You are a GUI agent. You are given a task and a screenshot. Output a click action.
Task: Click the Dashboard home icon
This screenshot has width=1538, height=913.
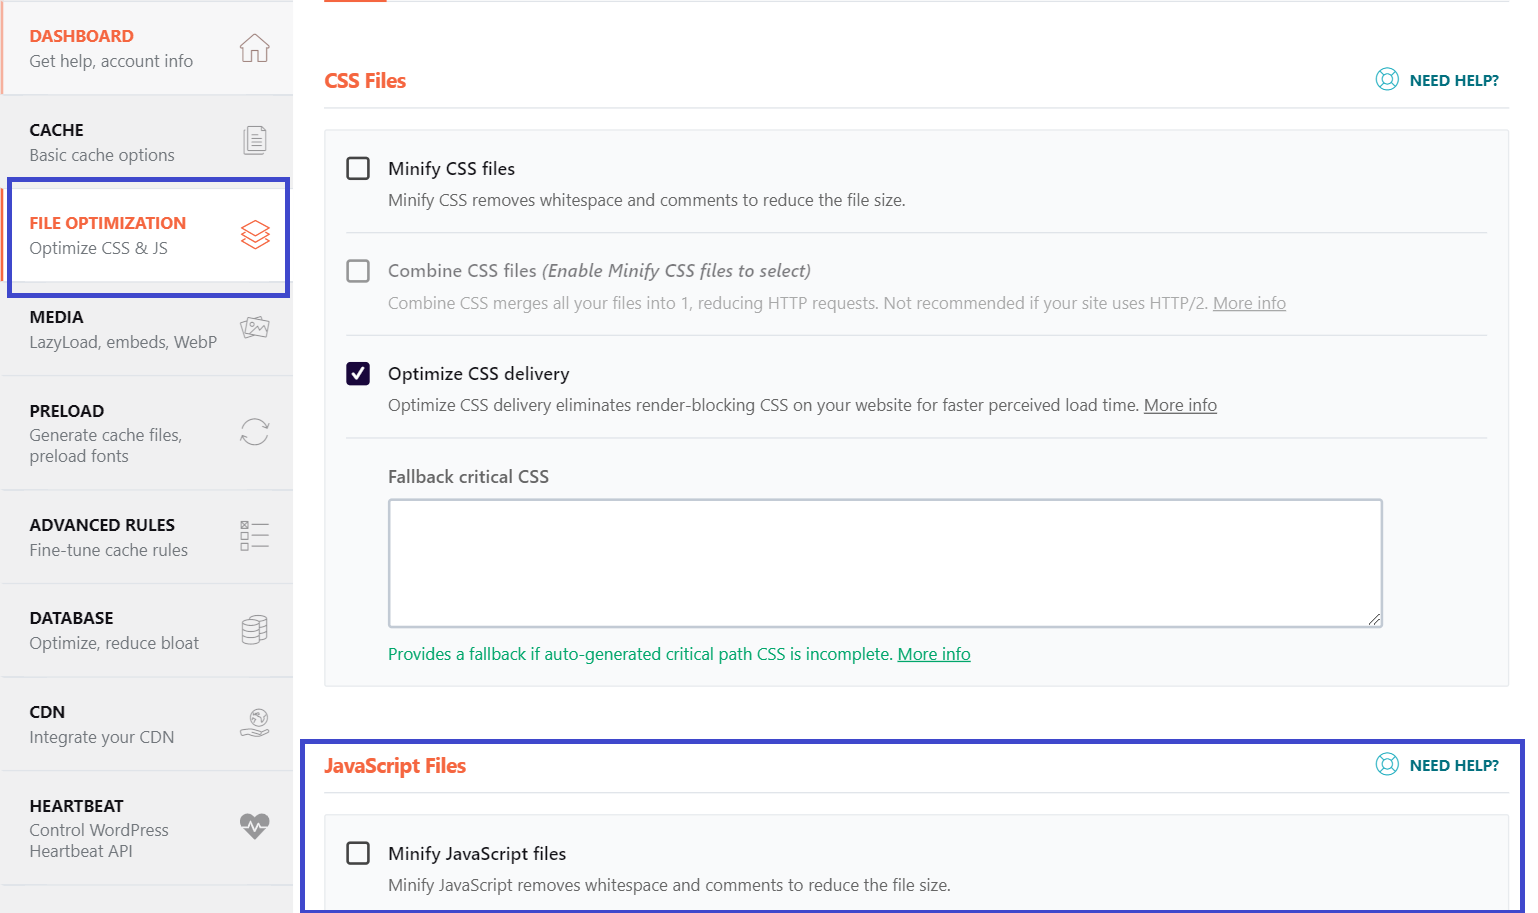click(254, 48)
